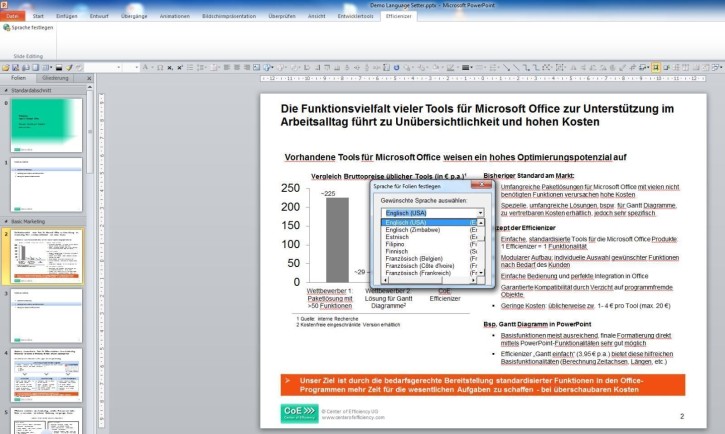
Task: Select the slide 5 thumbnail
Action: [x=46, y=421]
